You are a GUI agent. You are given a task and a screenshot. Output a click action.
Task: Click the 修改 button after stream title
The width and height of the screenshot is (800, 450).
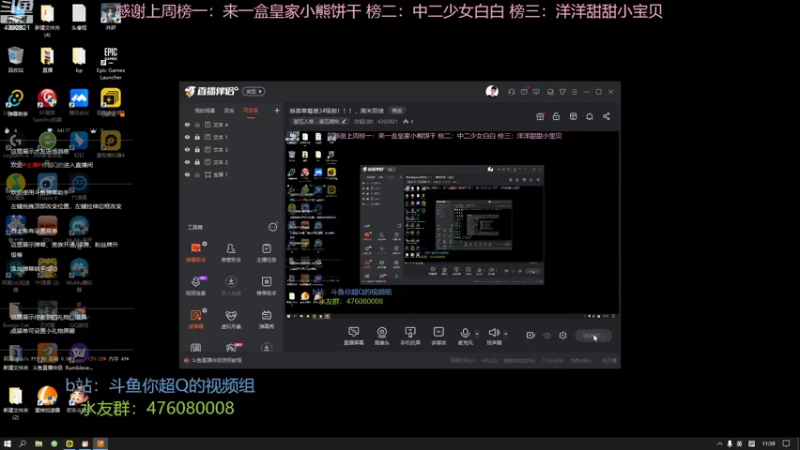click(x=397, y=111)
